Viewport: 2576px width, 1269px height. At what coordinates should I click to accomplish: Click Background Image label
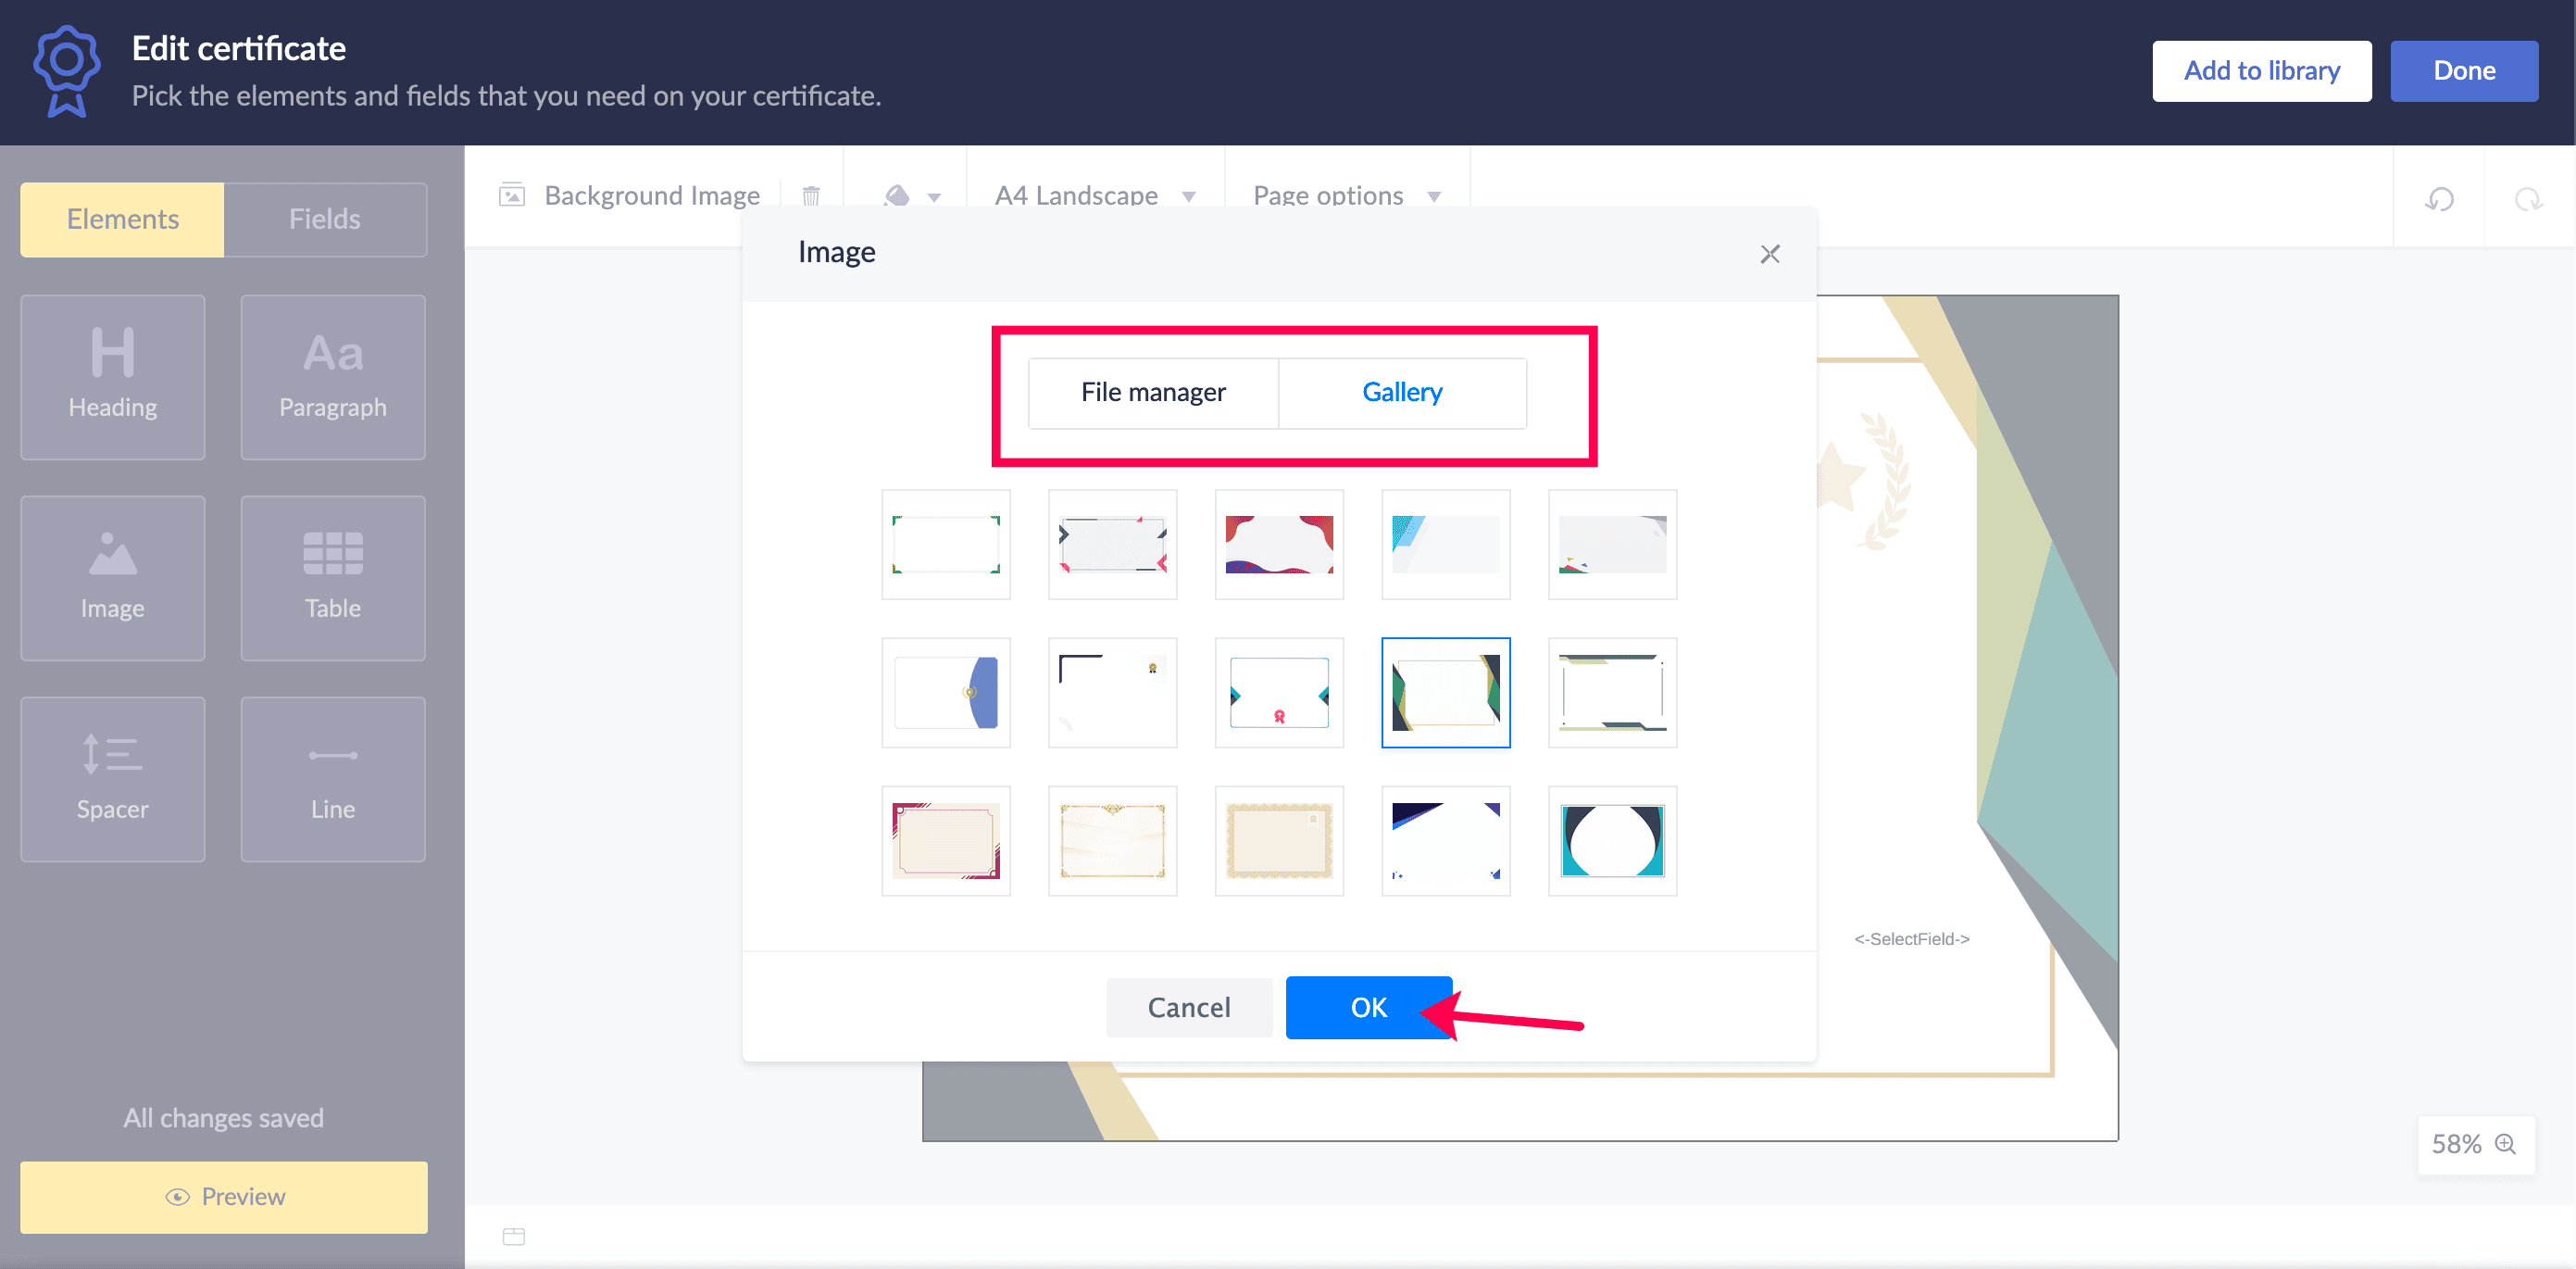652,196
